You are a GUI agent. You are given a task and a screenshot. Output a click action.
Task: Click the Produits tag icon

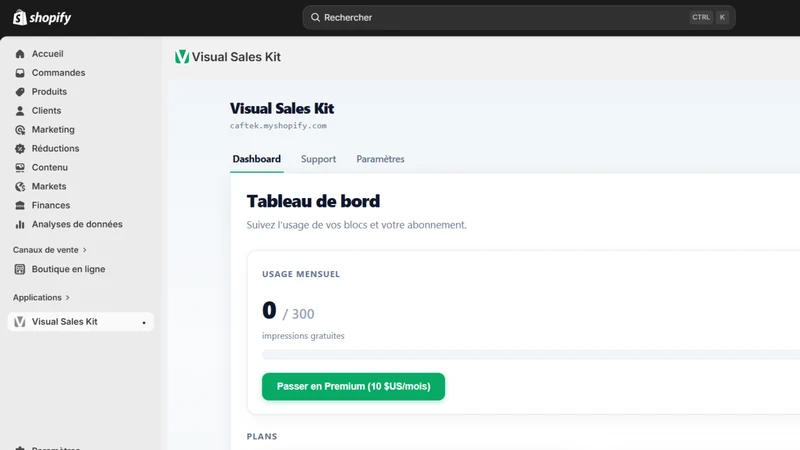point(20,92)
